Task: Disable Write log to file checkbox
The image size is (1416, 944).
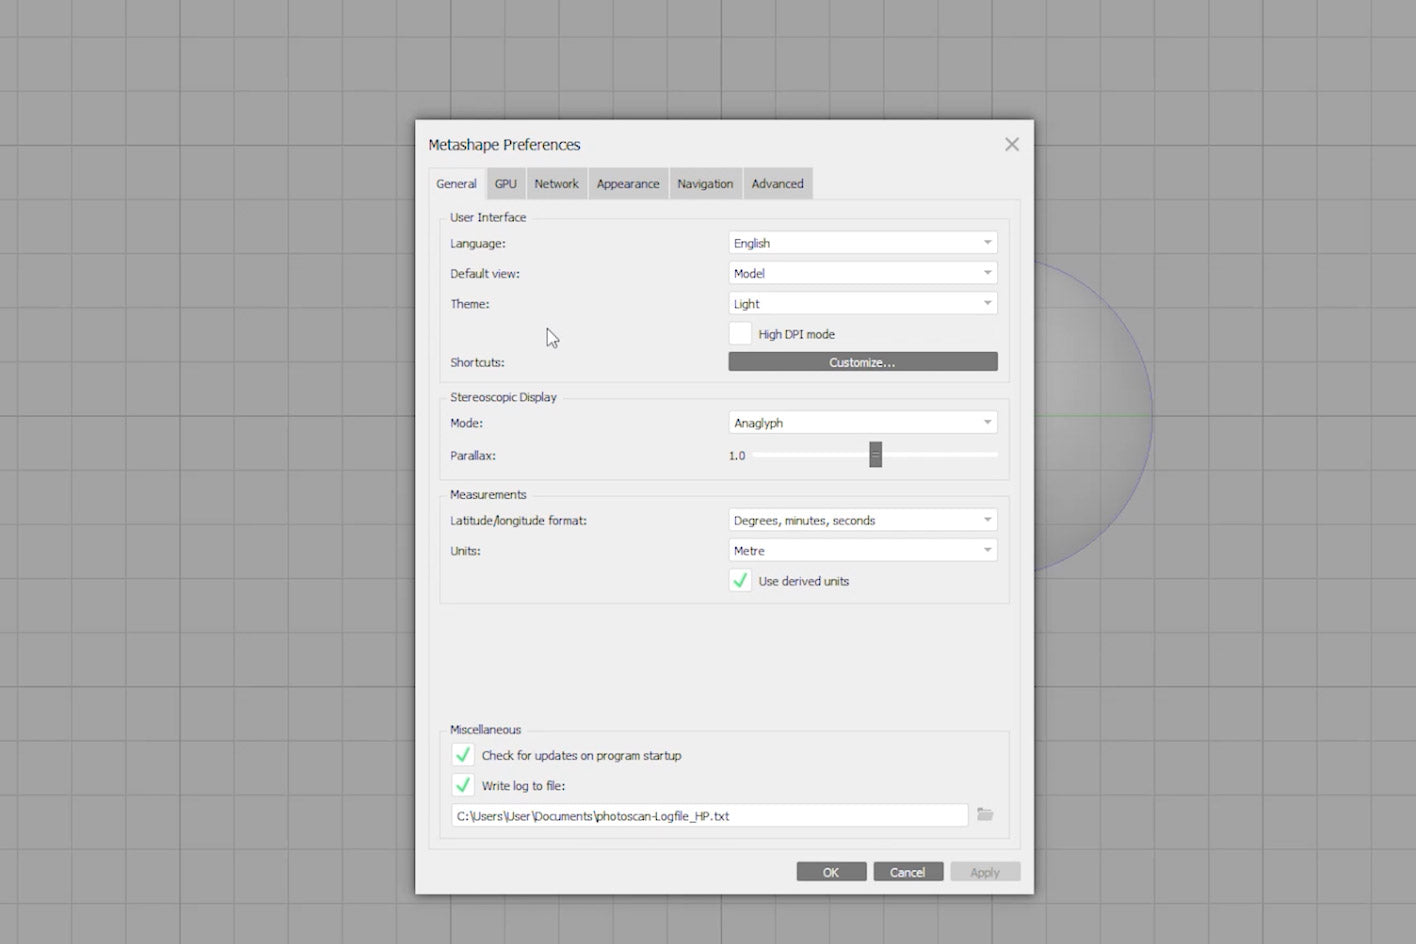Action: [x=463, y=785]
